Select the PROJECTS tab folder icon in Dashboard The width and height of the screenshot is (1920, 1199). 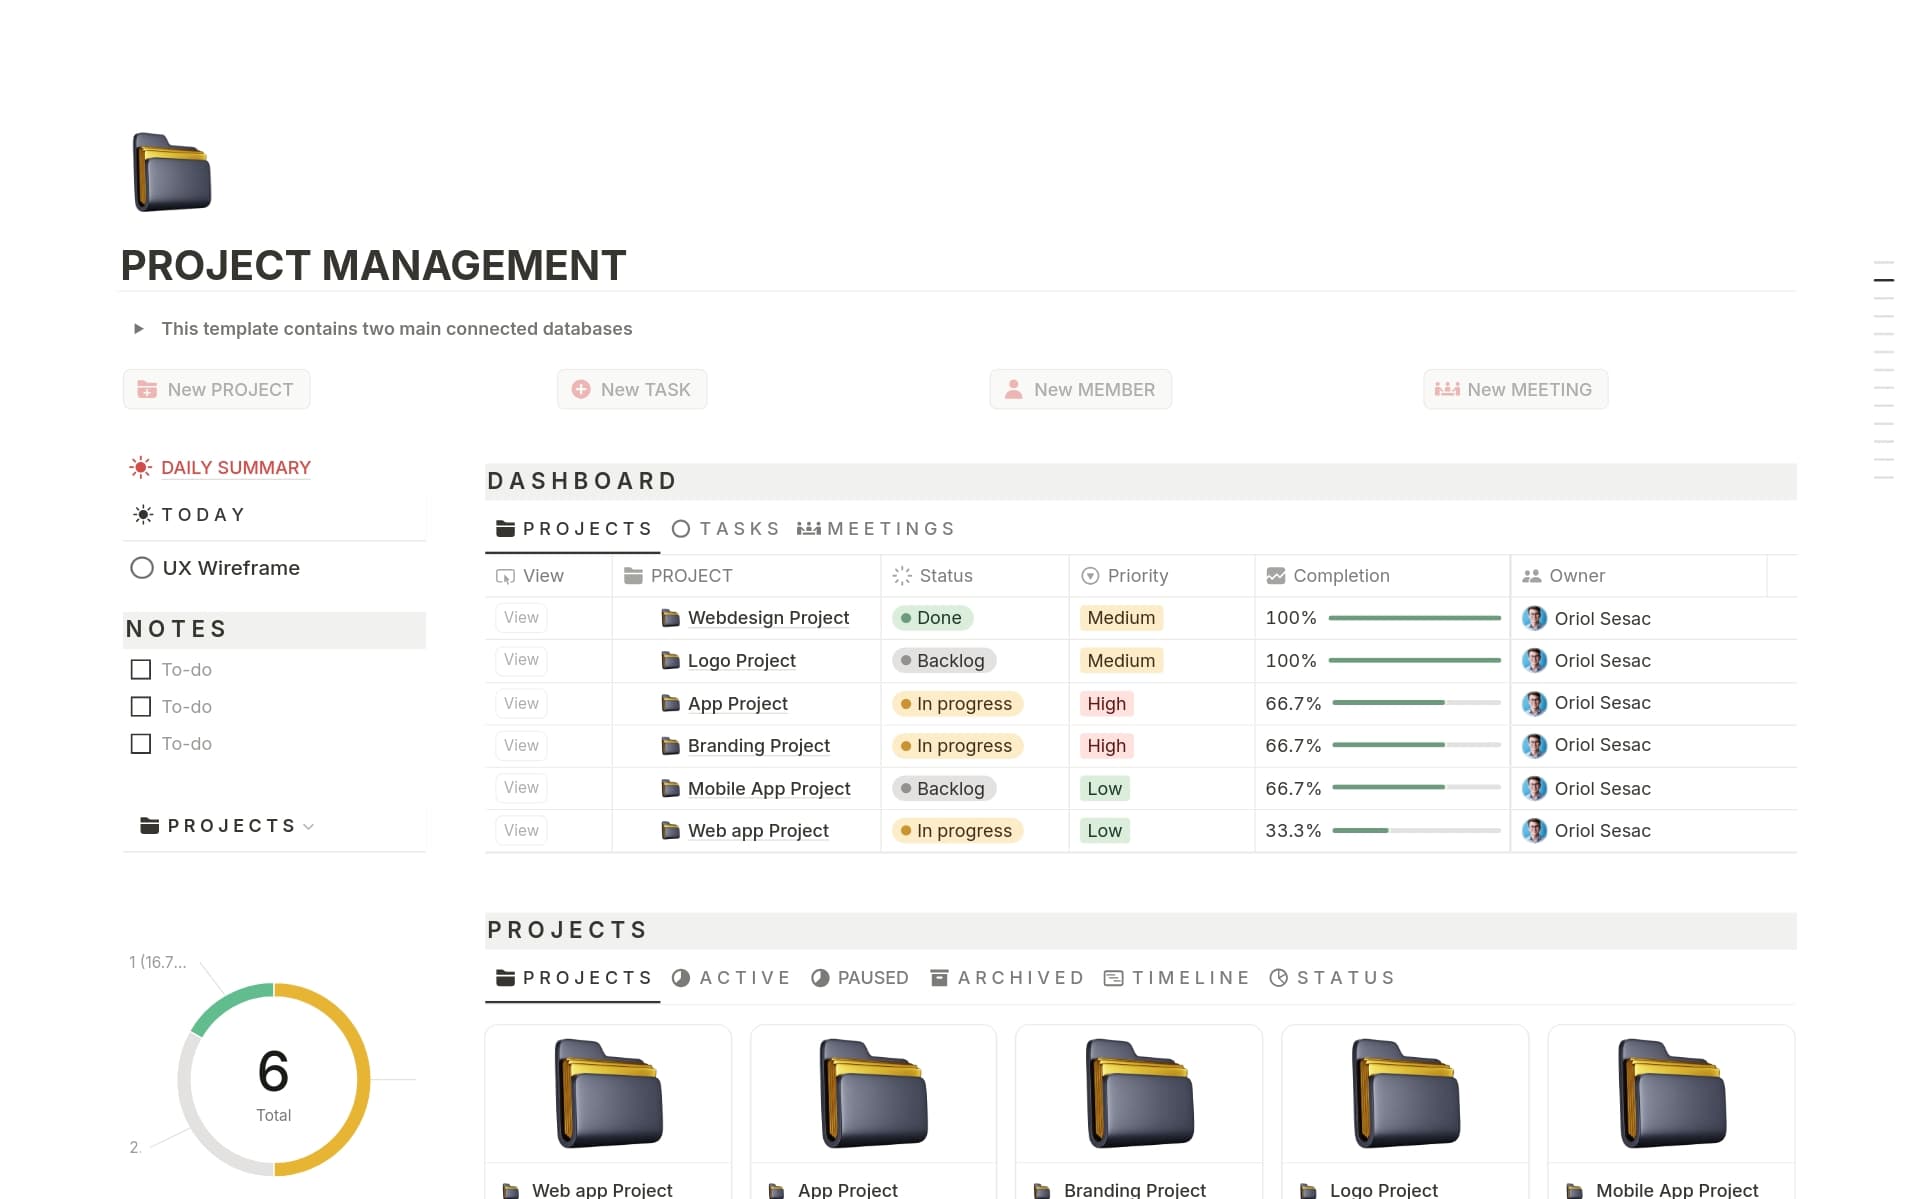click(x=505, y=529)
